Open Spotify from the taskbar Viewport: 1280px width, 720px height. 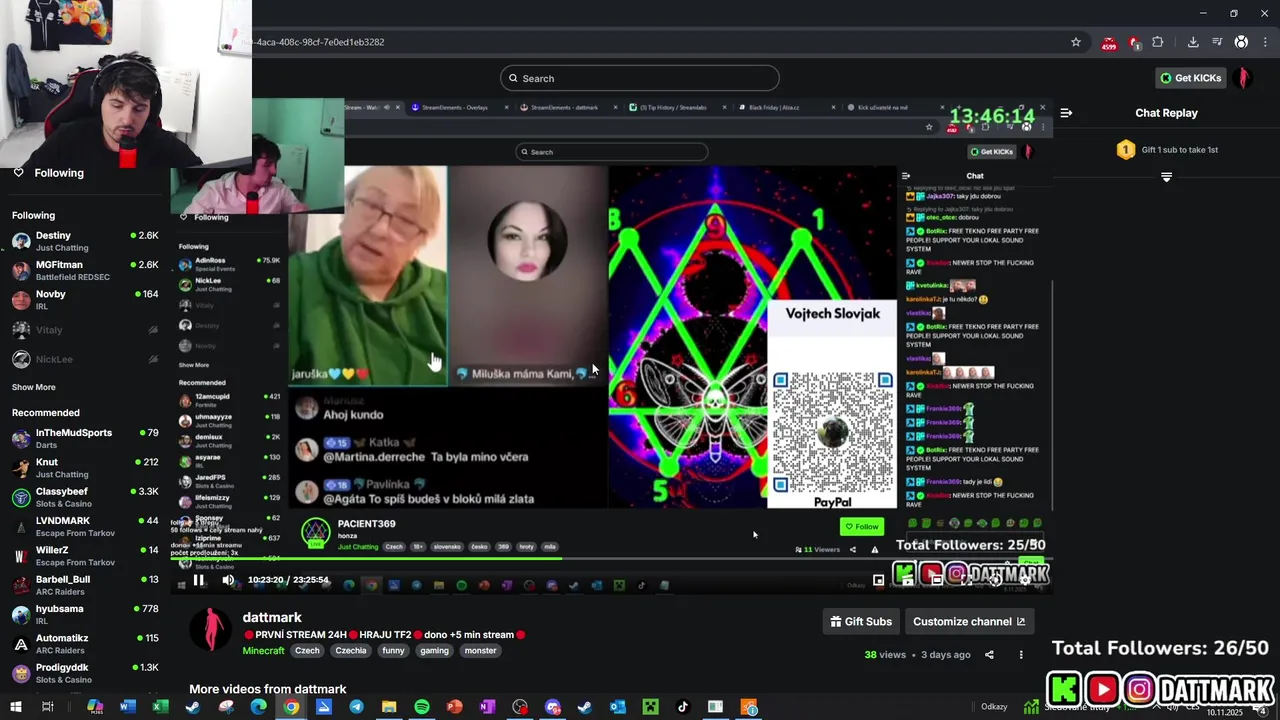point(422,707)
